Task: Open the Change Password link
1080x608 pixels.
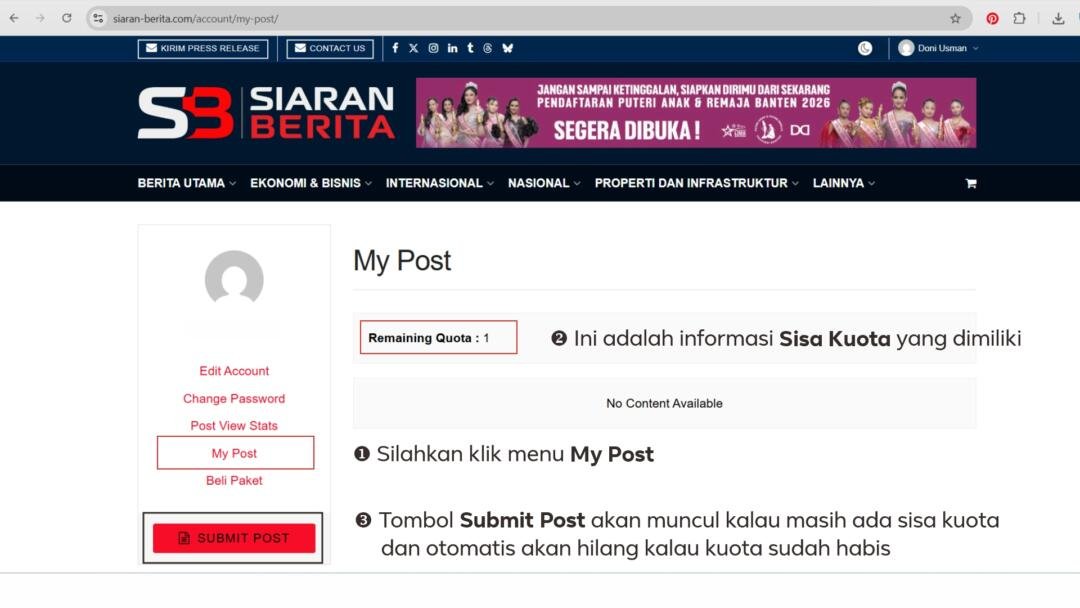Action: [x=234, y=398]
